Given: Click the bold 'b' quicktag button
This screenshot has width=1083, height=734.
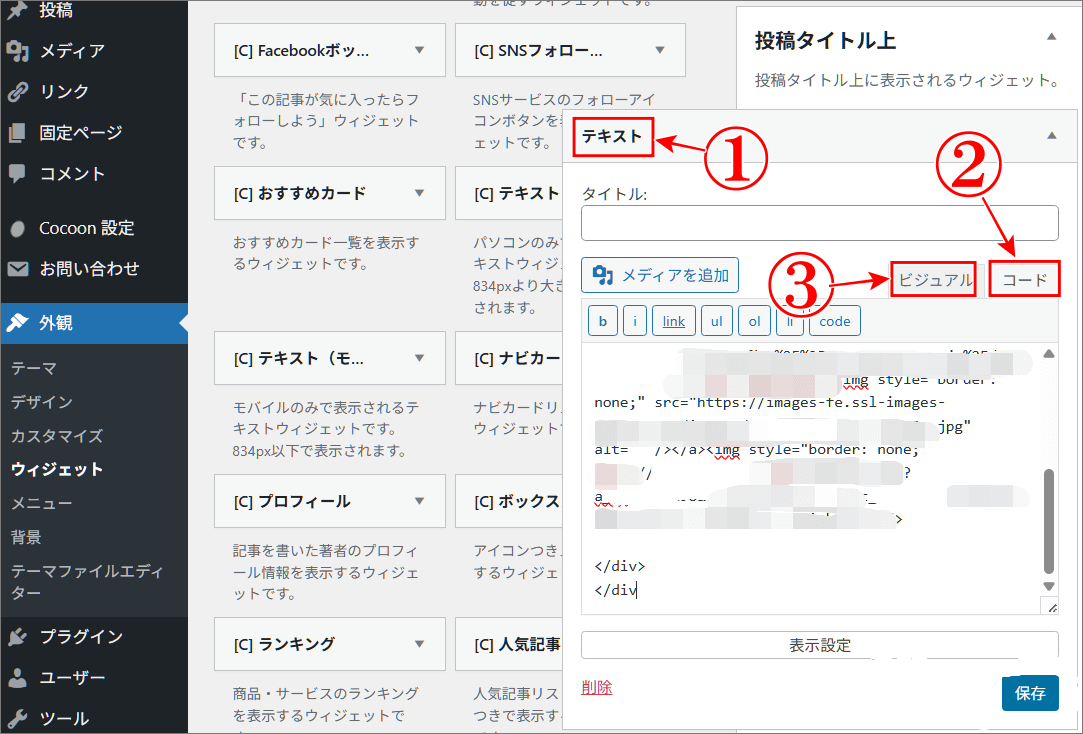Looking at the screenshot, I should tap(602, 321).
